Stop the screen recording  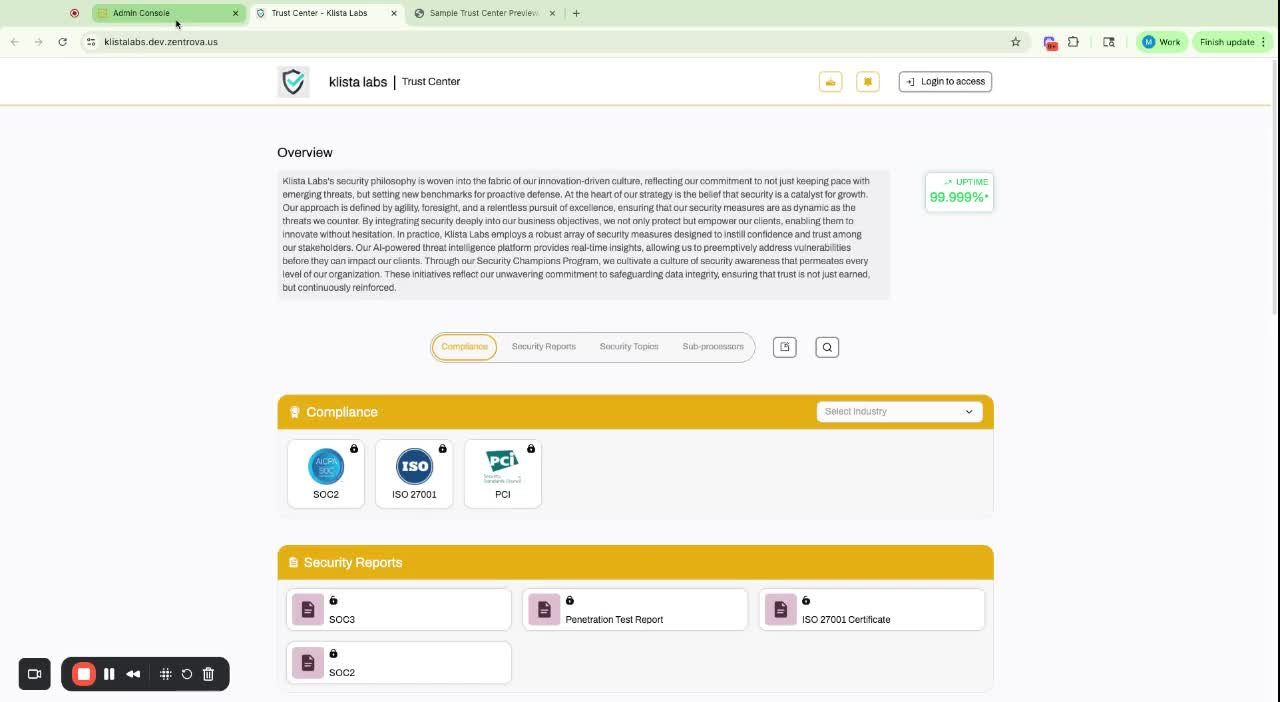tap(84, 674)
